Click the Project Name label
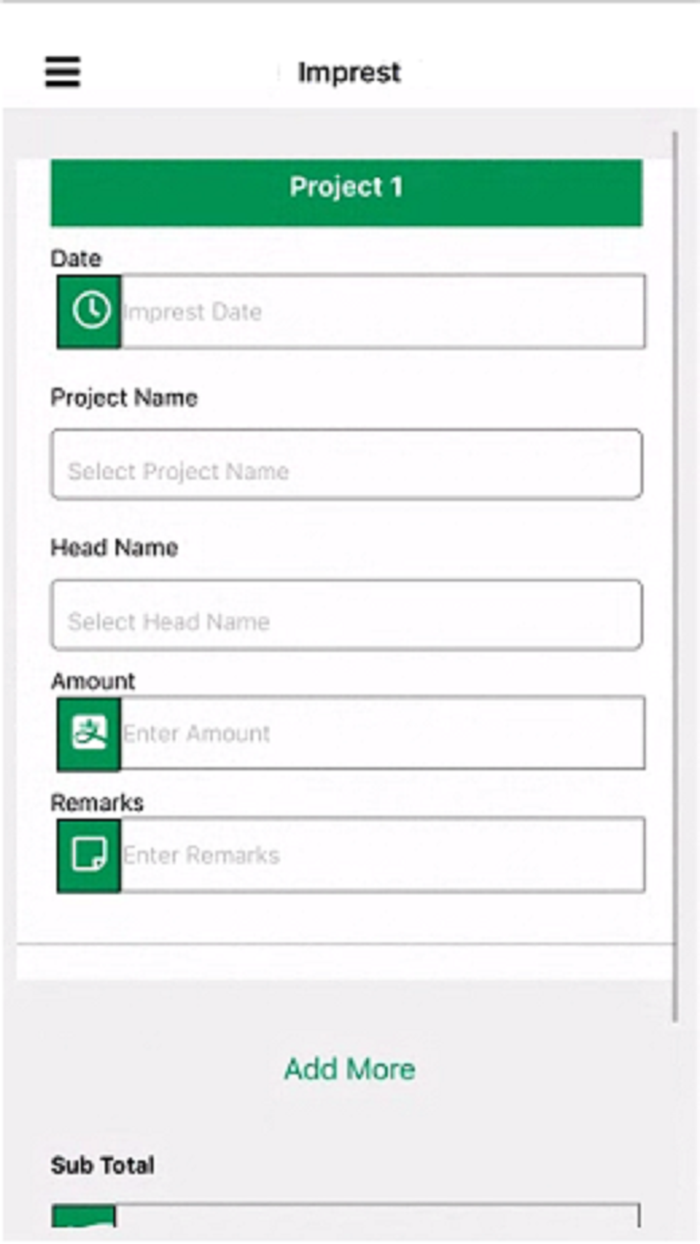This screenshot has width=700, height=1244. coord(124,398)
